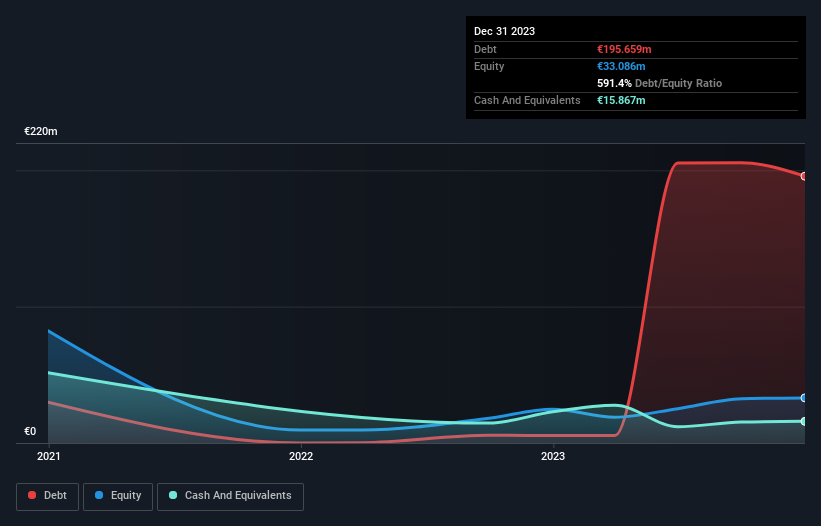The height and width of the screenshot is (526, 821).
Task: Select the blue Equity endpoint marker on chart
Action: coord(804,398)
